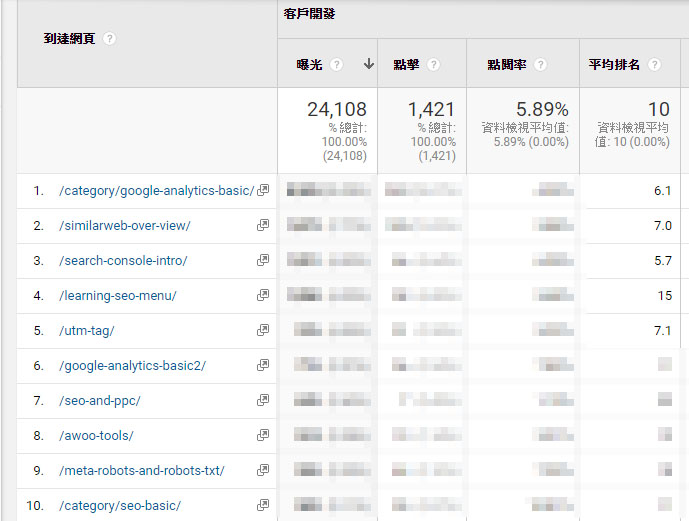Open external link icon for /category/google-analytics-basic/
This screenshot has width=689, height=521.
click(263, 191)
